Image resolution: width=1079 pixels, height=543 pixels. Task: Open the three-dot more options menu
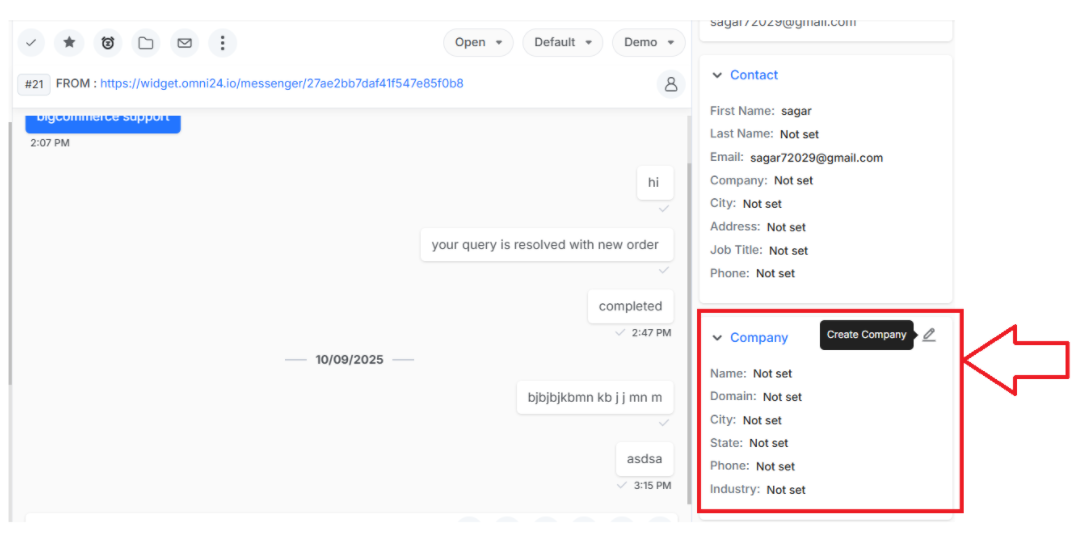[x=222, y=43]
